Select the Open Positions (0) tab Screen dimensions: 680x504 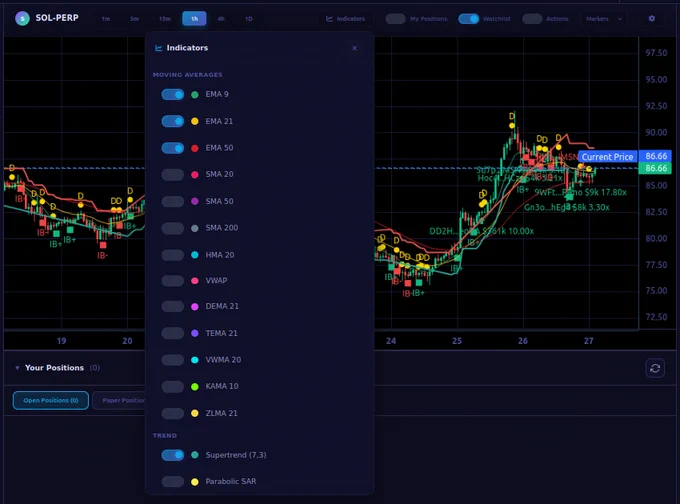51,400
